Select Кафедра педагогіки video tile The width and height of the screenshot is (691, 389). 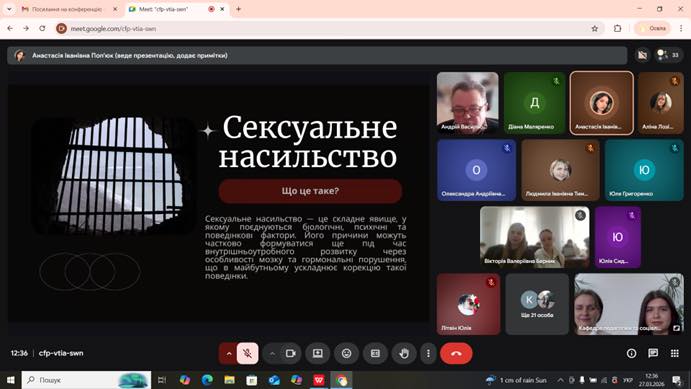coord(629,304)
